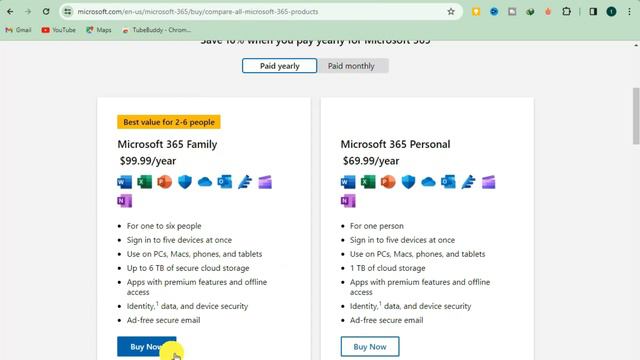This screenshot has height=360, width=640.
Task: Click the Microsoft 365 Family heading
Action: 167,144
